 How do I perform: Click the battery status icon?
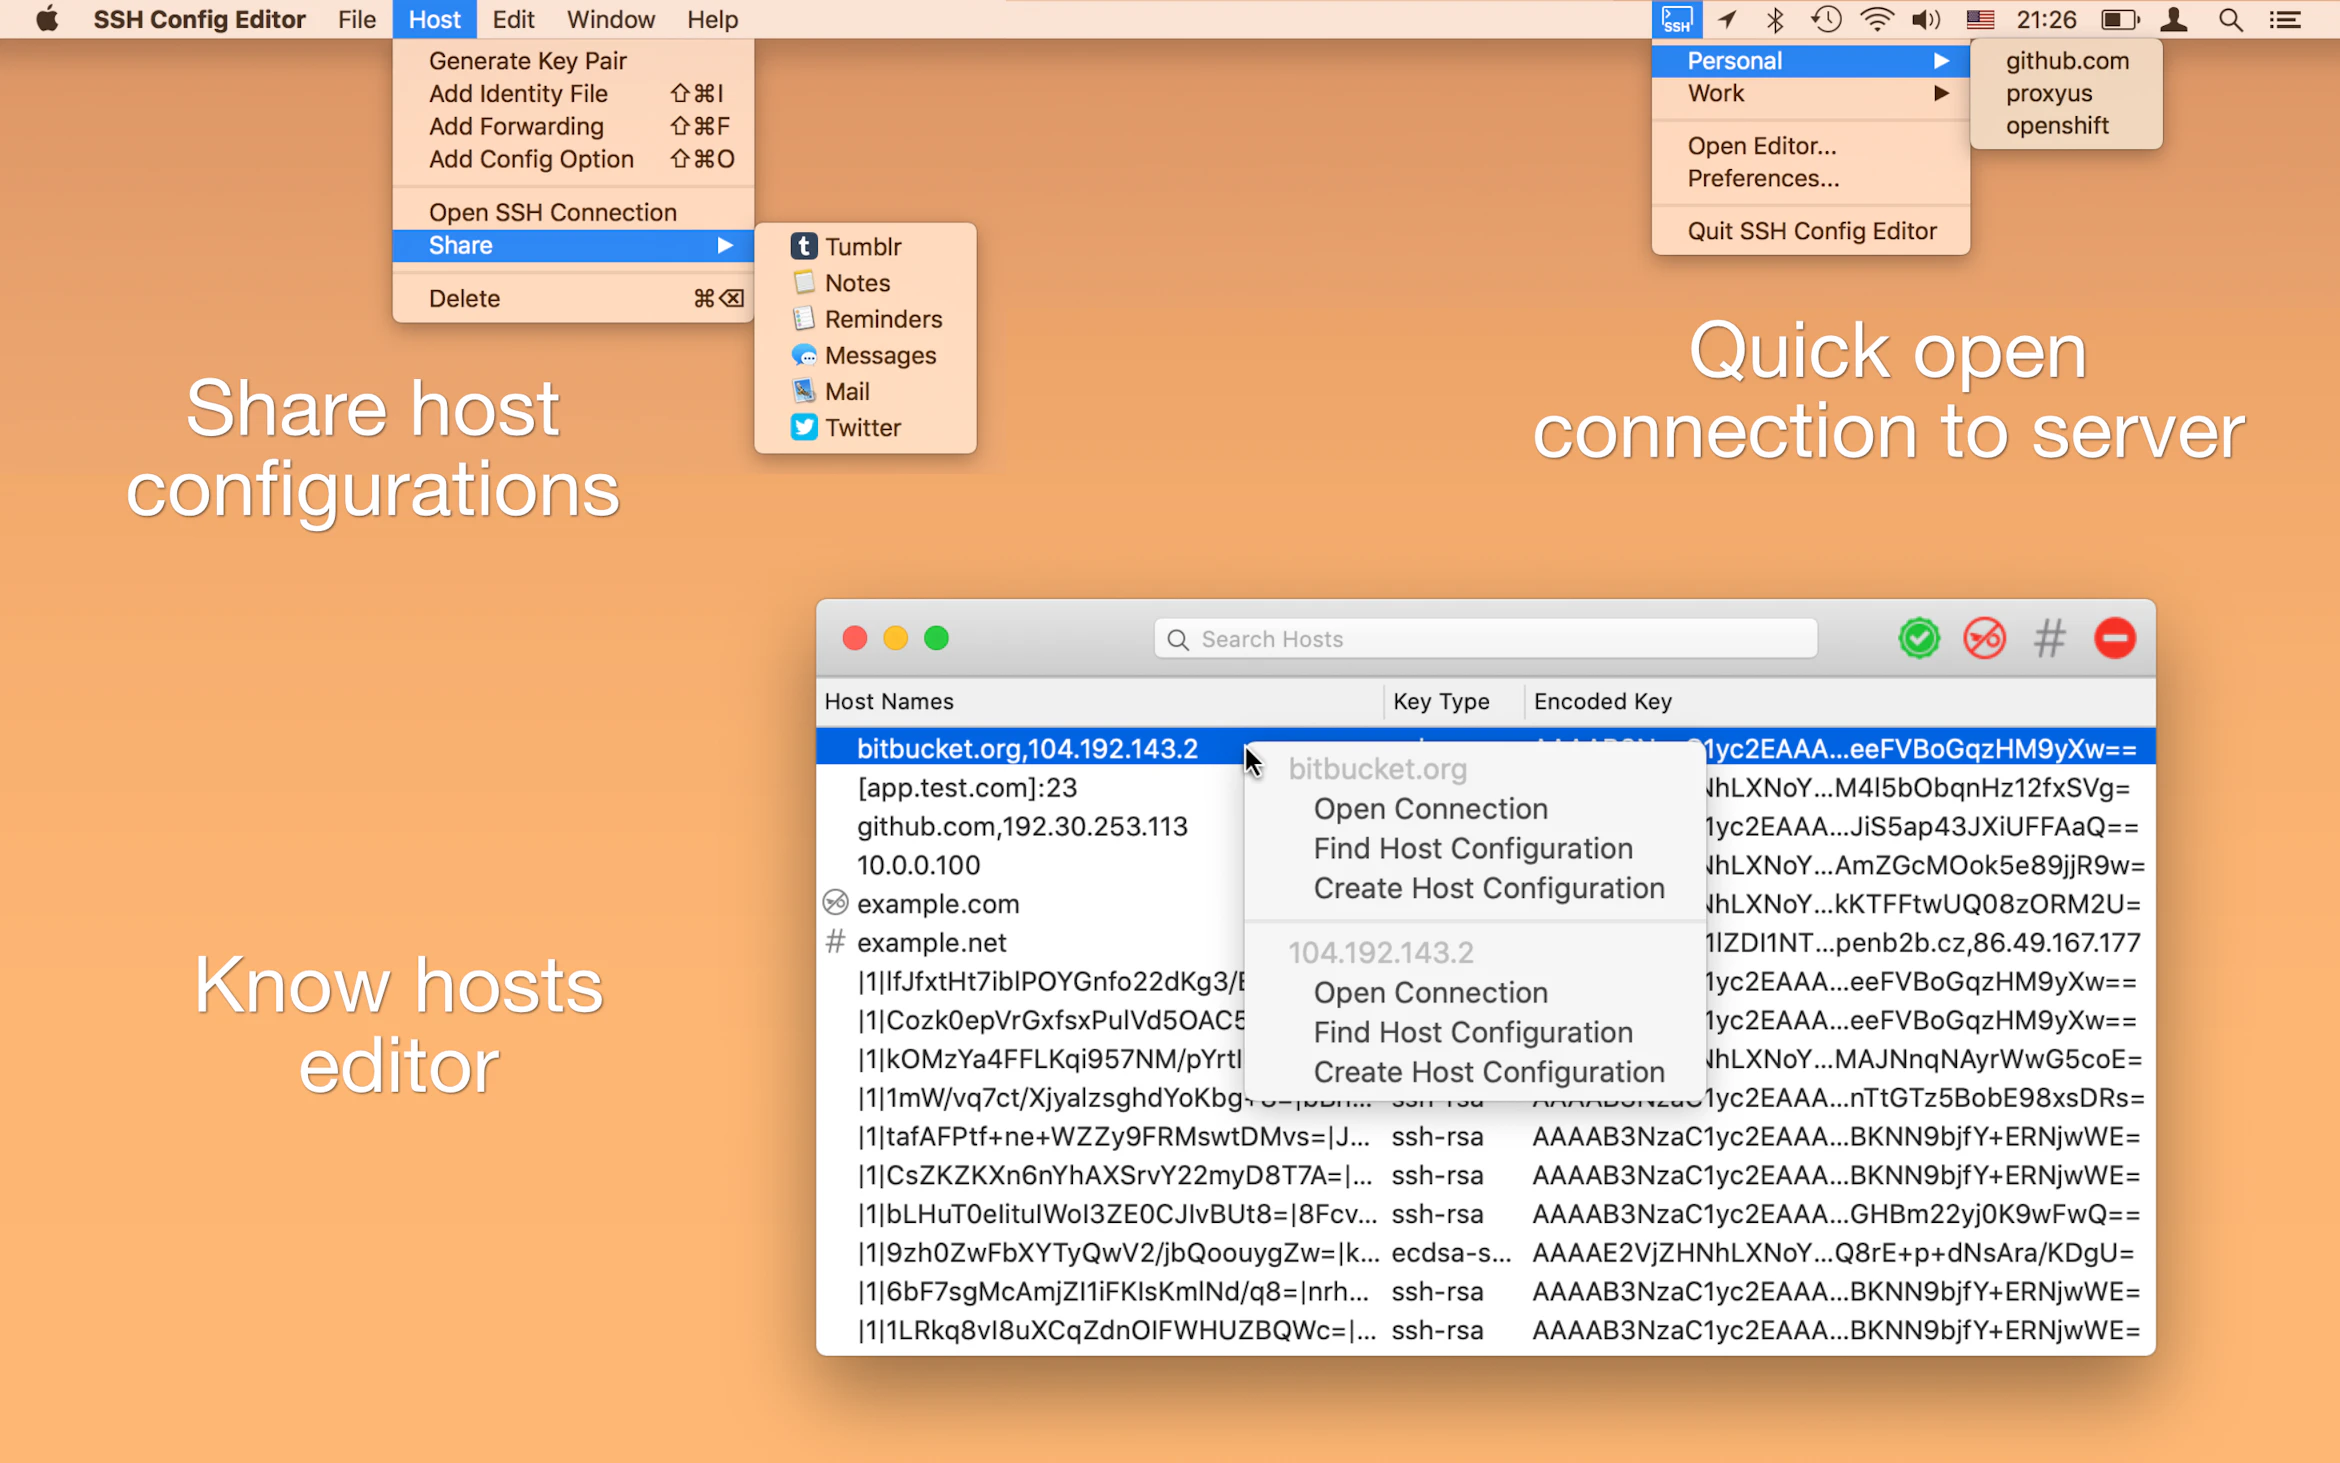click(2119, 20)
